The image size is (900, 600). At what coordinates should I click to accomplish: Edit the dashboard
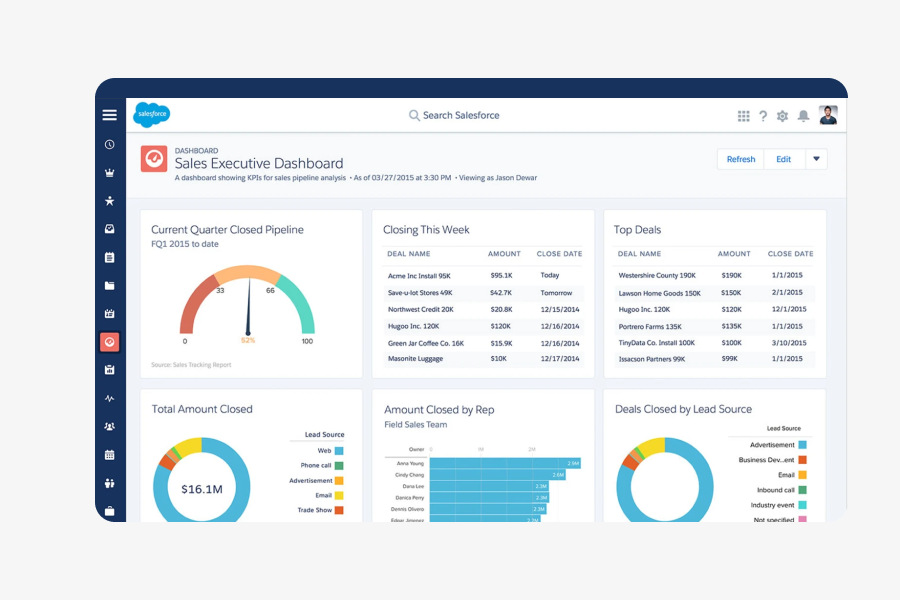[x=783, y=159]
